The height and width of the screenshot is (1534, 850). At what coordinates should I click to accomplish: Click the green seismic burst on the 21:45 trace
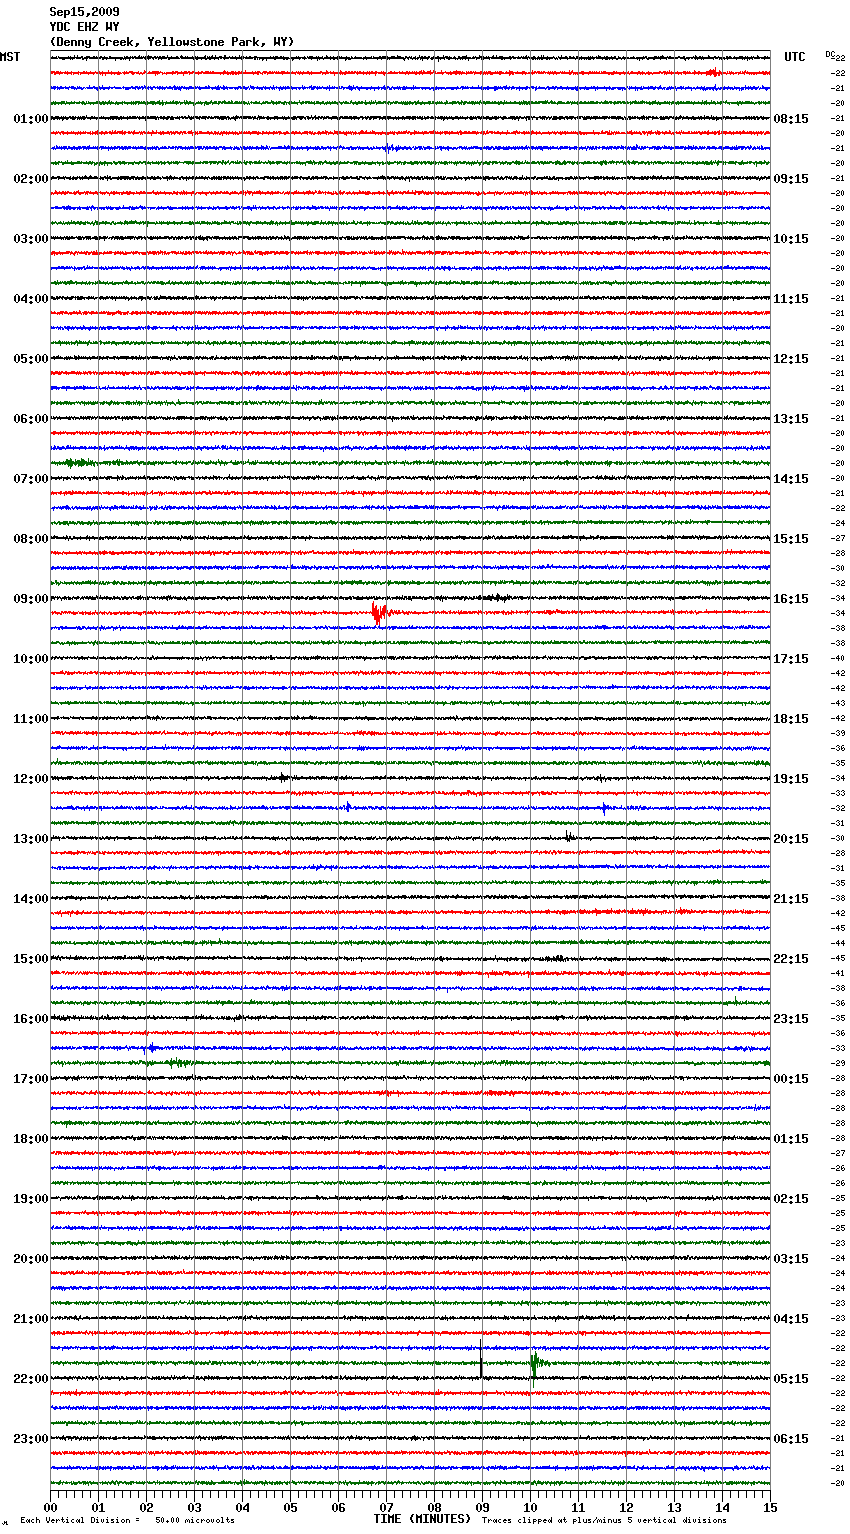point(537,1363)
